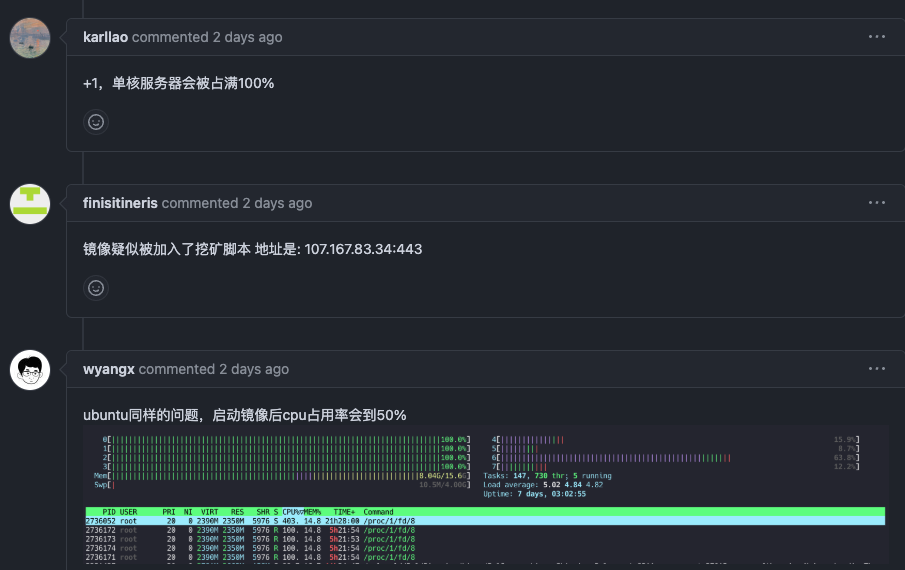Open karllao's profile avatar
Screen dimensions: 905x570
[x=30, y=38]
